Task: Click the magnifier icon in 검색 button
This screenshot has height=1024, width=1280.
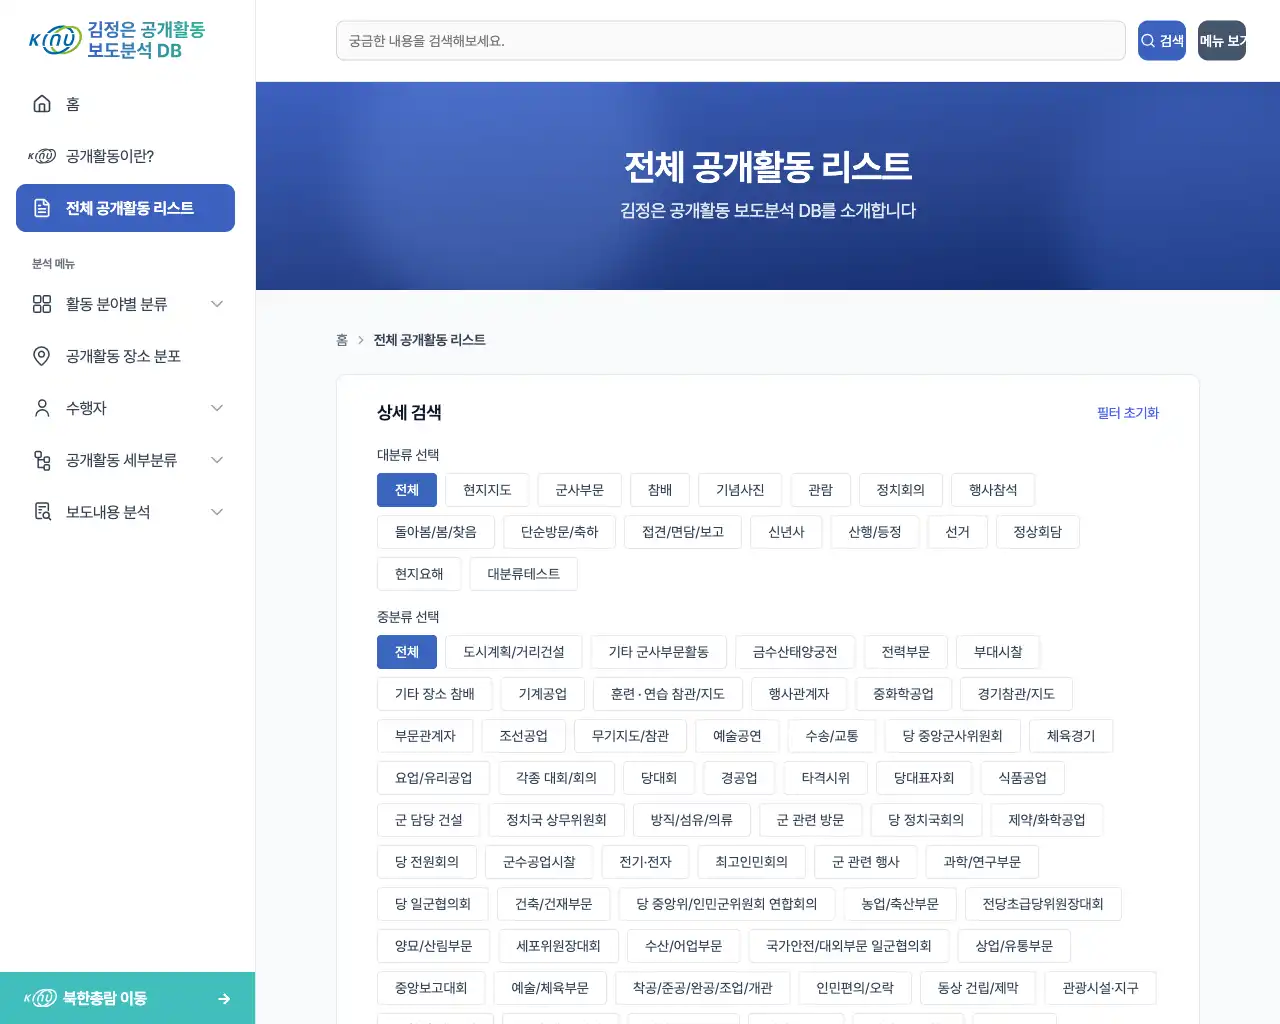Action: point(1148,41)
